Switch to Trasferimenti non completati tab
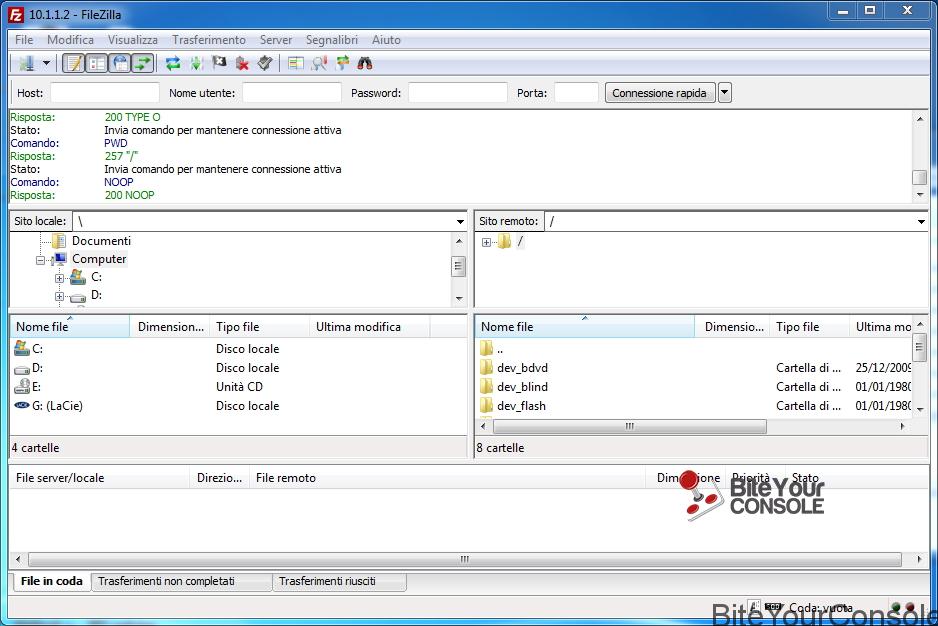The image size is (938, 626). pyautogui.click(x=182, y=582)
